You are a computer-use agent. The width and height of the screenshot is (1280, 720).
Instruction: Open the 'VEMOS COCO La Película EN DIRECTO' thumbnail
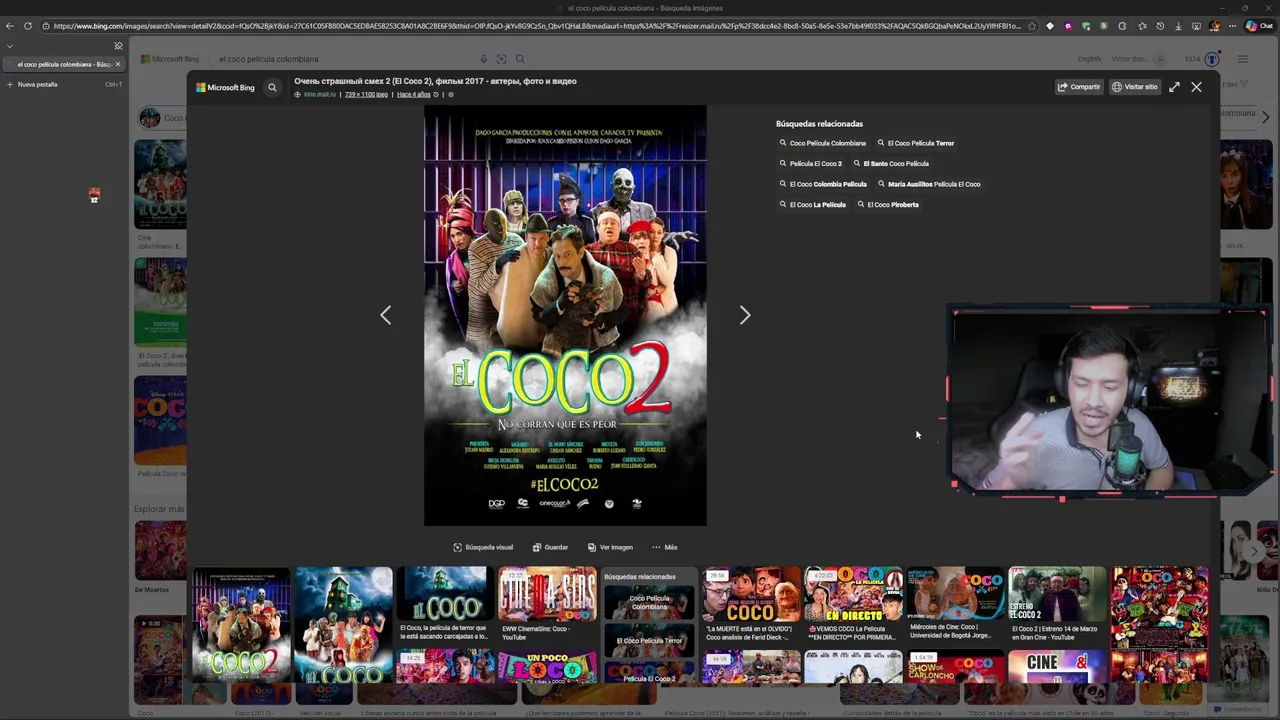[x=853, y=595]
